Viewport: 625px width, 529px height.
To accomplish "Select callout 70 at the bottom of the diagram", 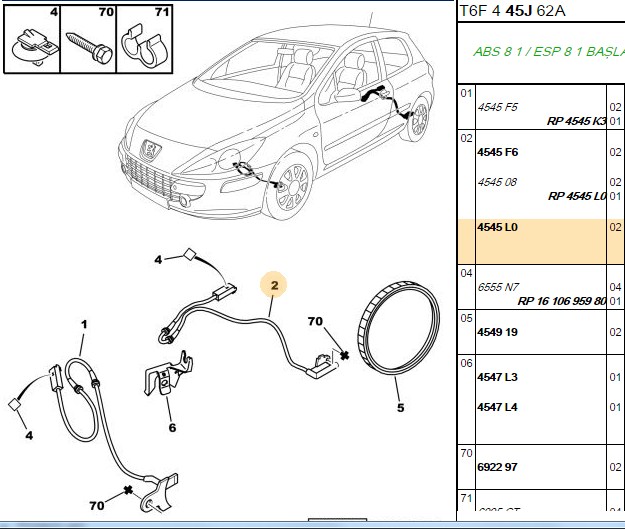I will (x=96, y=505).
